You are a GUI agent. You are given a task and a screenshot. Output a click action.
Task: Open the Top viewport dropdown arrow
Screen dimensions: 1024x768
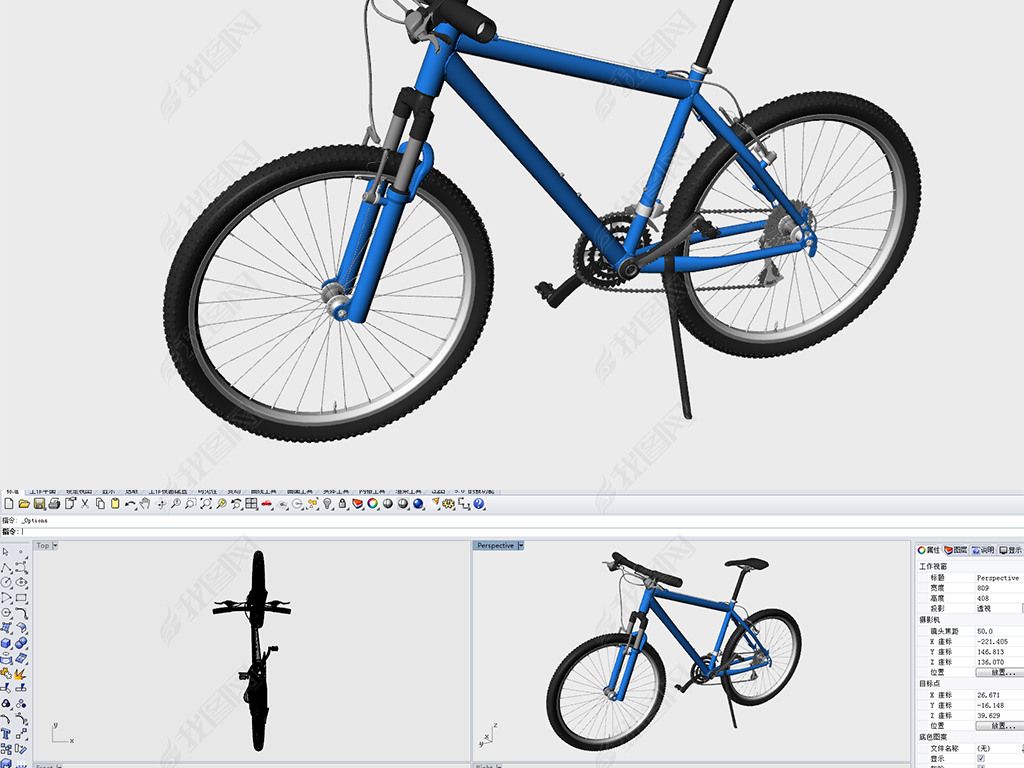click(55, 546)
